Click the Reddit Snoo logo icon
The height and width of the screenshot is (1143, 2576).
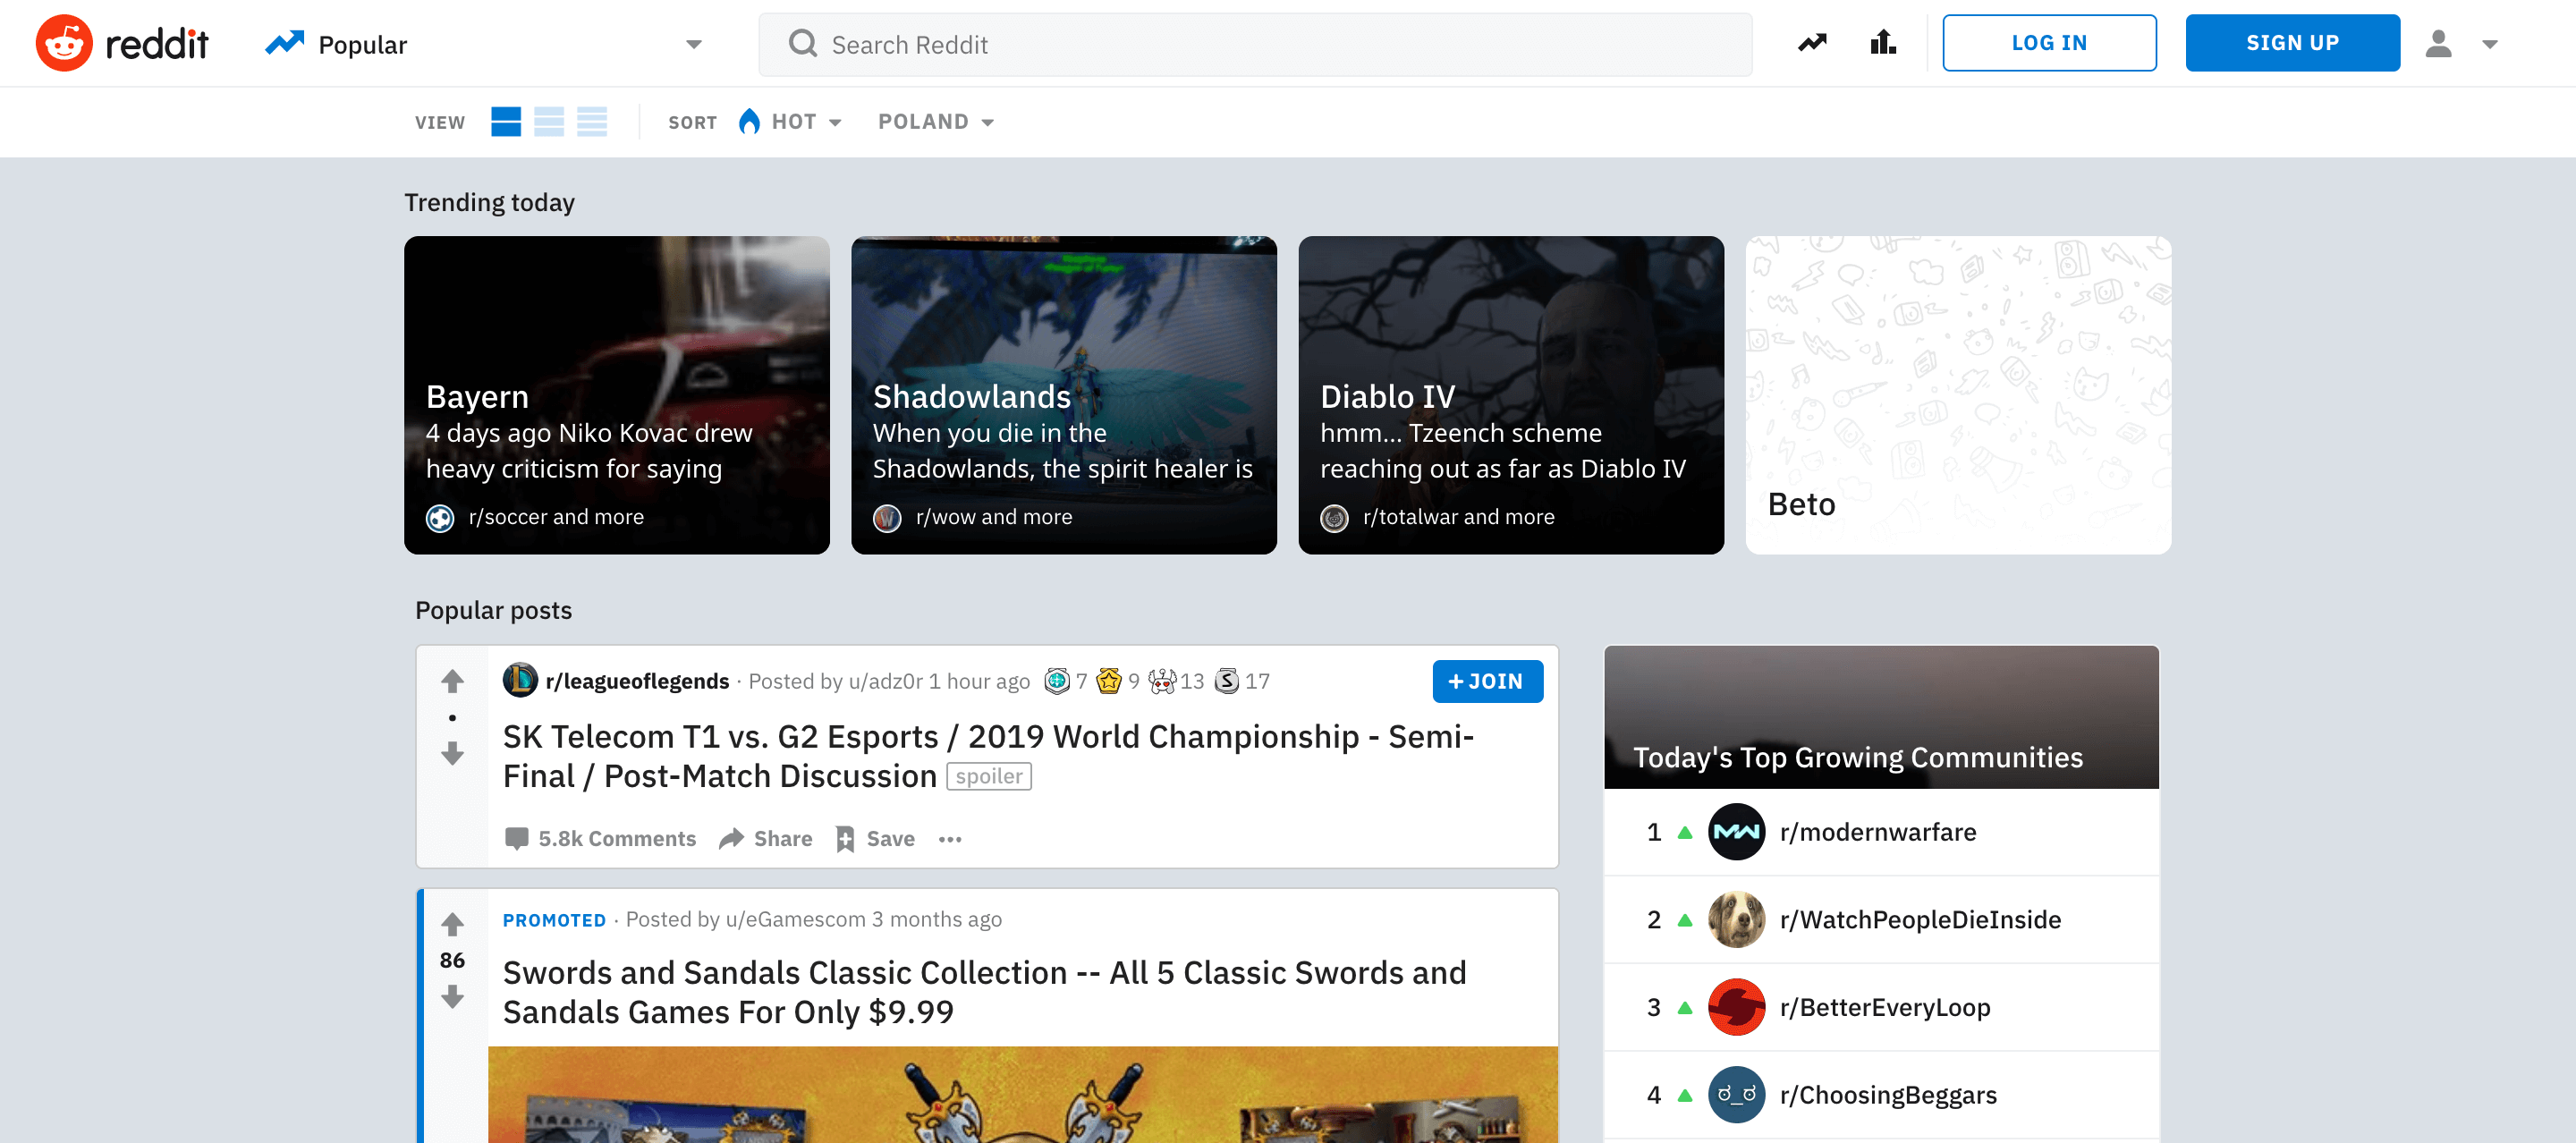tap(64, 43)
